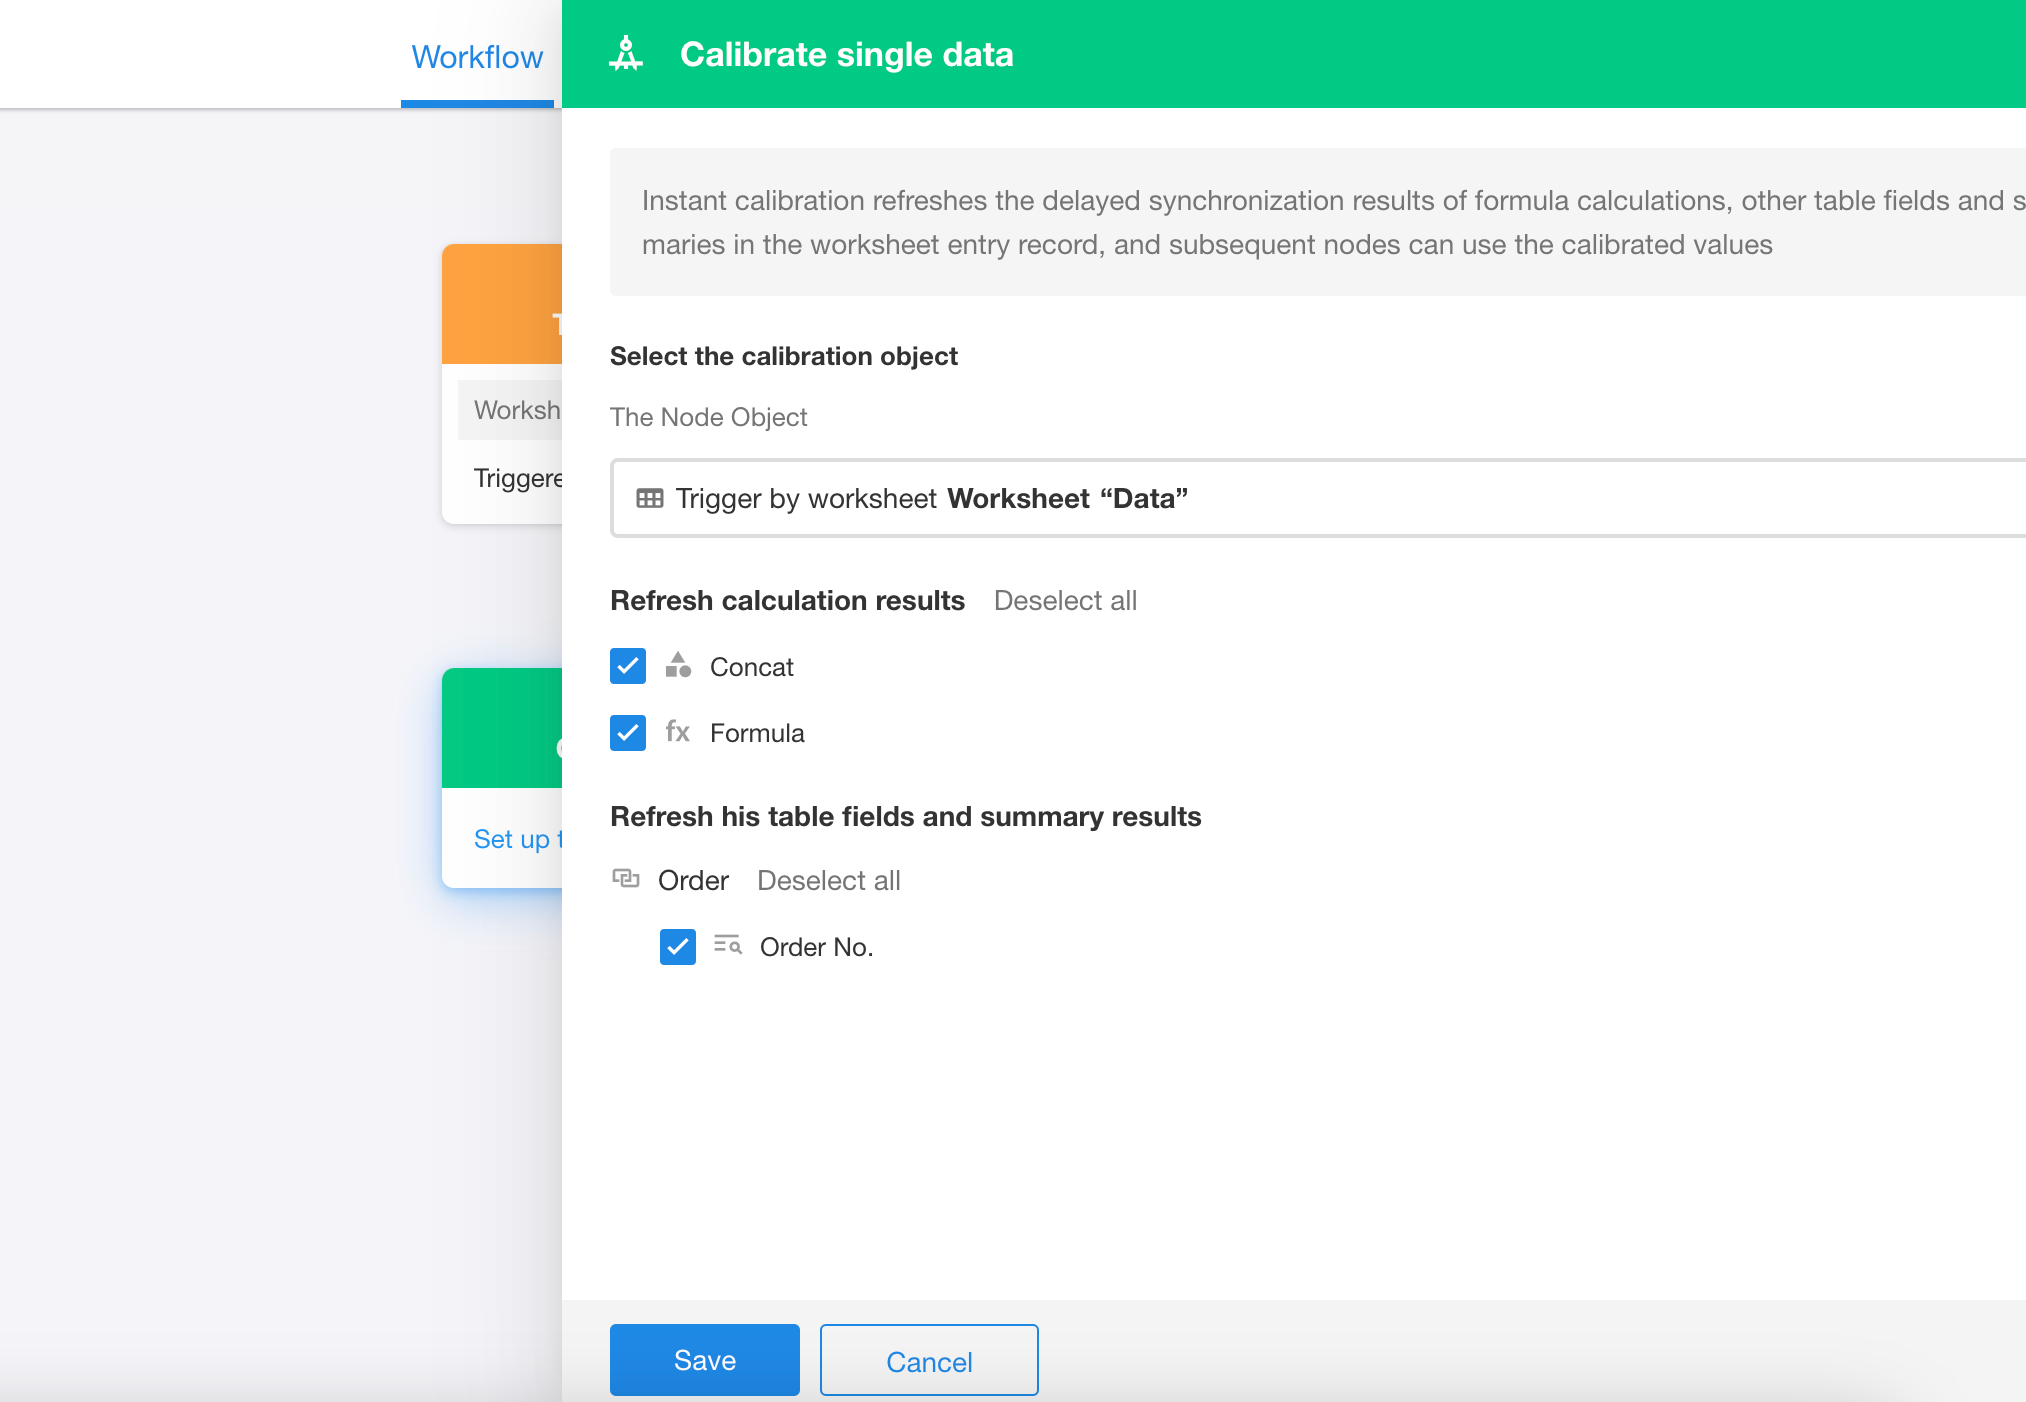Viewport: 2026px width, 1402px height.
Task: Click 'Select the calibration object' heading
Action: coord(784,356)
